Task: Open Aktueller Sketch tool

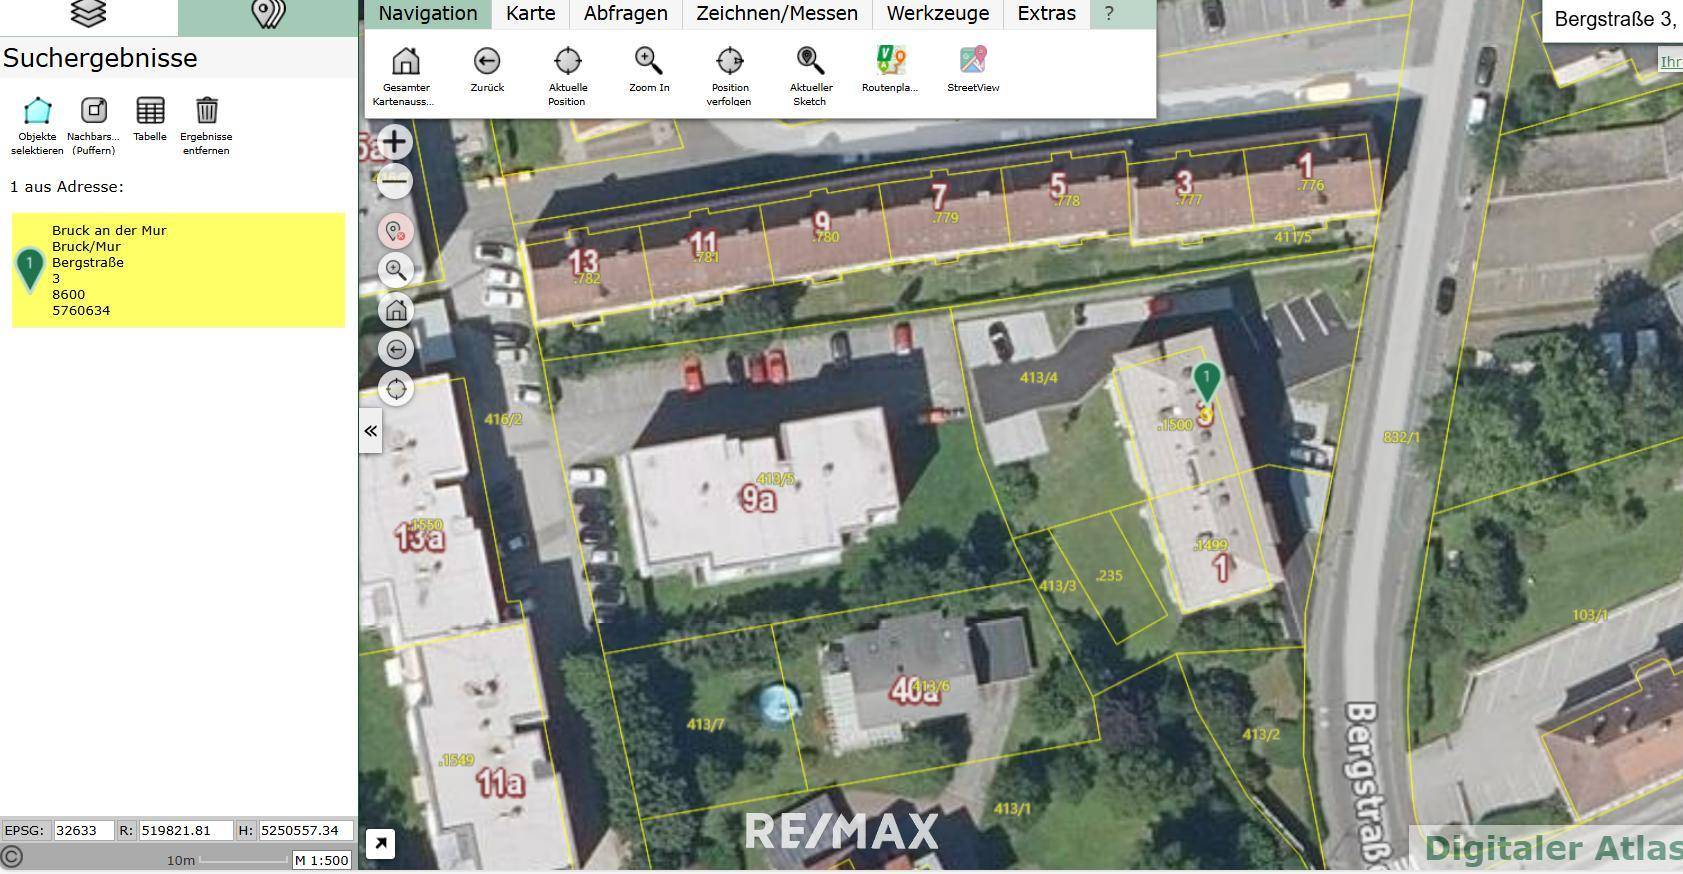Action: 810,75
